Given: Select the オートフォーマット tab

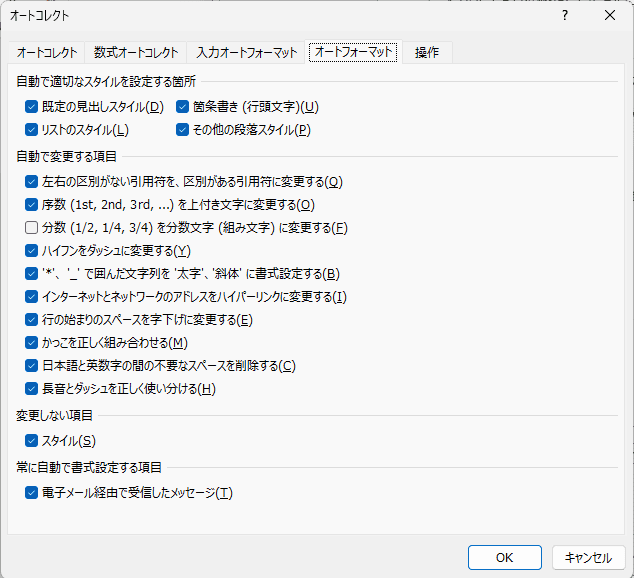Looking at the screenshot, I should 353,52.
